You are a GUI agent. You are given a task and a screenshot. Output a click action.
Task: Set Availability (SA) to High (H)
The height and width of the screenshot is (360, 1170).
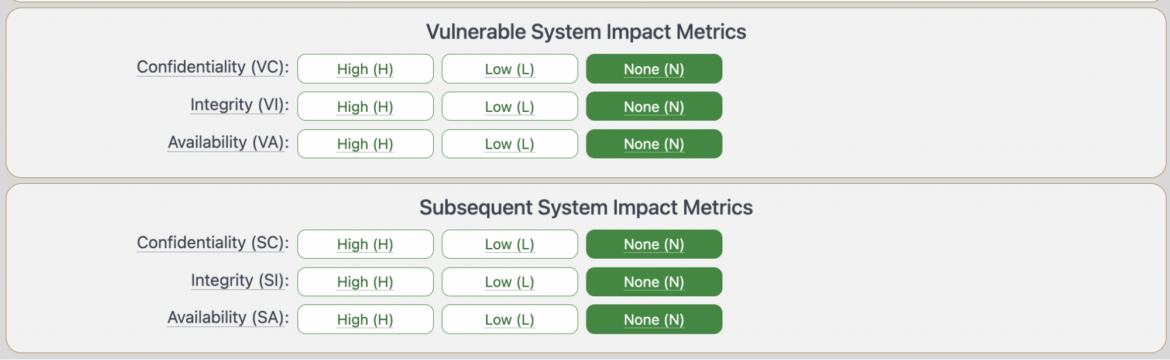365,319
